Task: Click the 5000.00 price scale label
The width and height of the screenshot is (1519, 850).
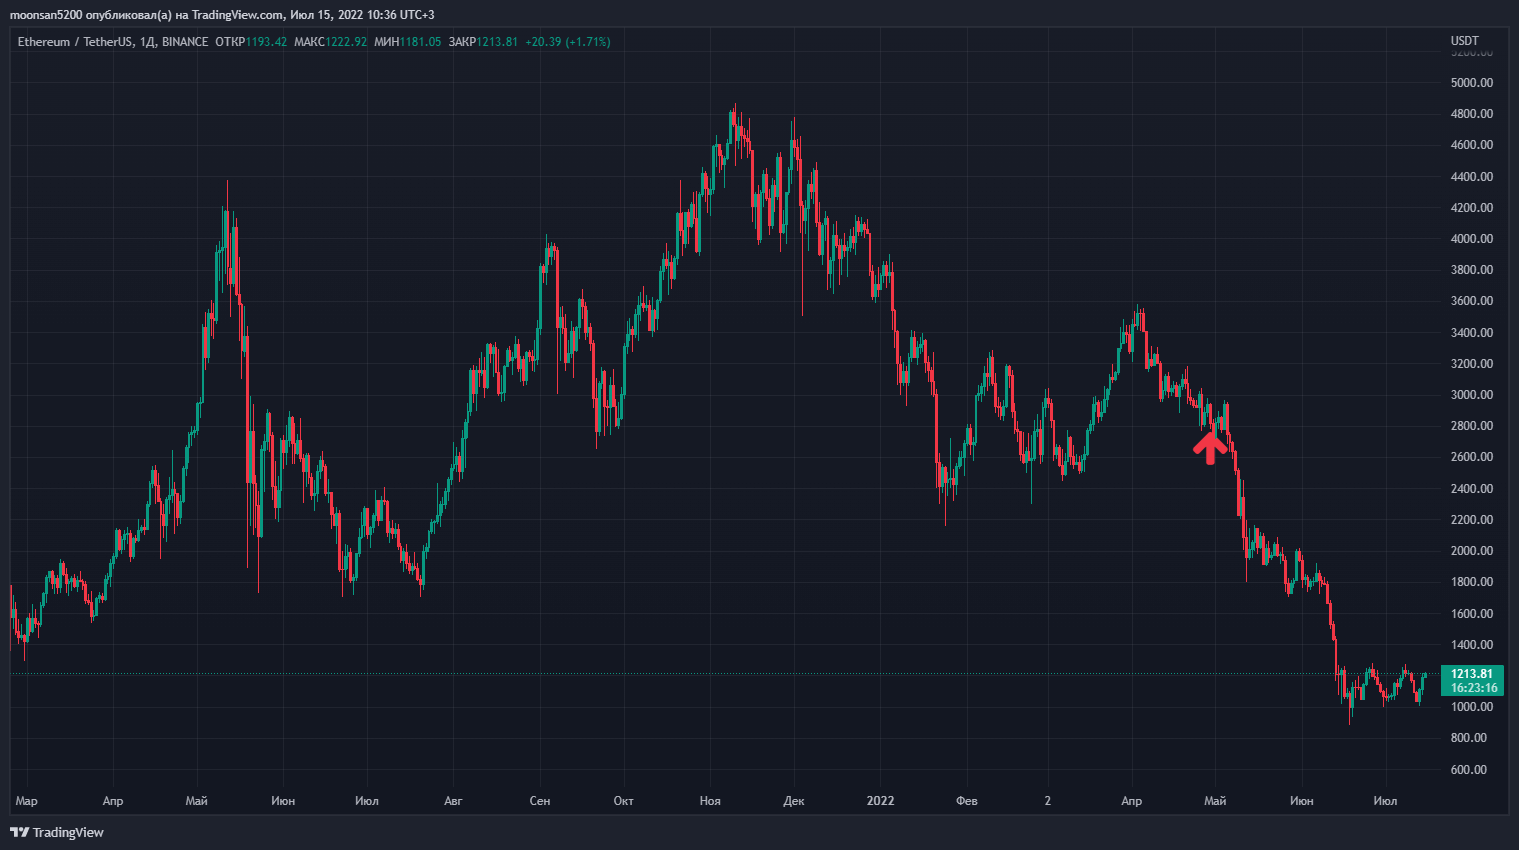Action: click(x=1471, y=83)
